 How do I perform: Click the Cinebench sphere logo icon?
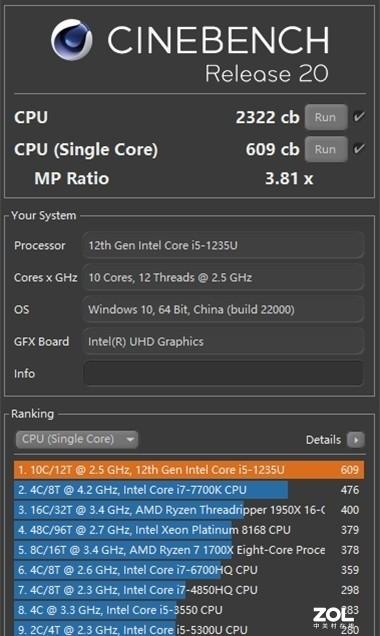[71, 40]
